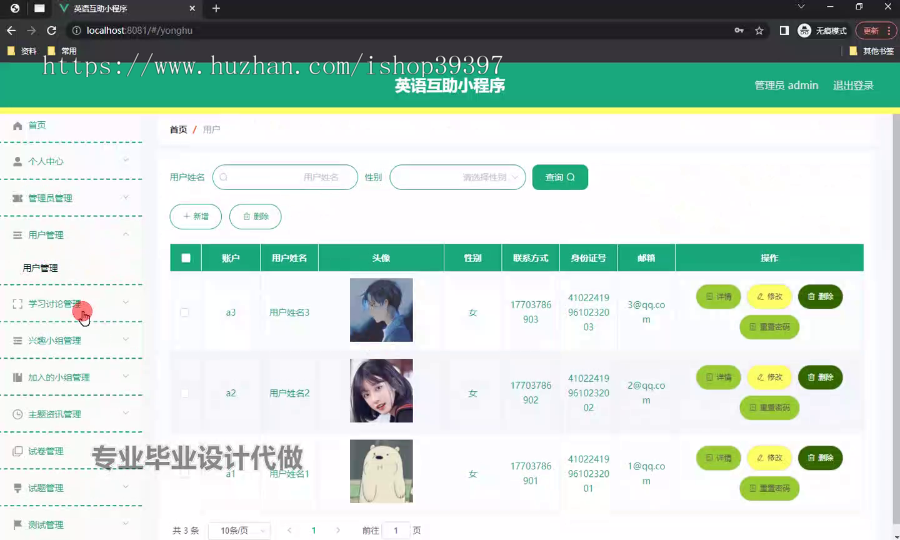Open a new browser tab
This screenshot has height=540, width=900.
[216, 8]
